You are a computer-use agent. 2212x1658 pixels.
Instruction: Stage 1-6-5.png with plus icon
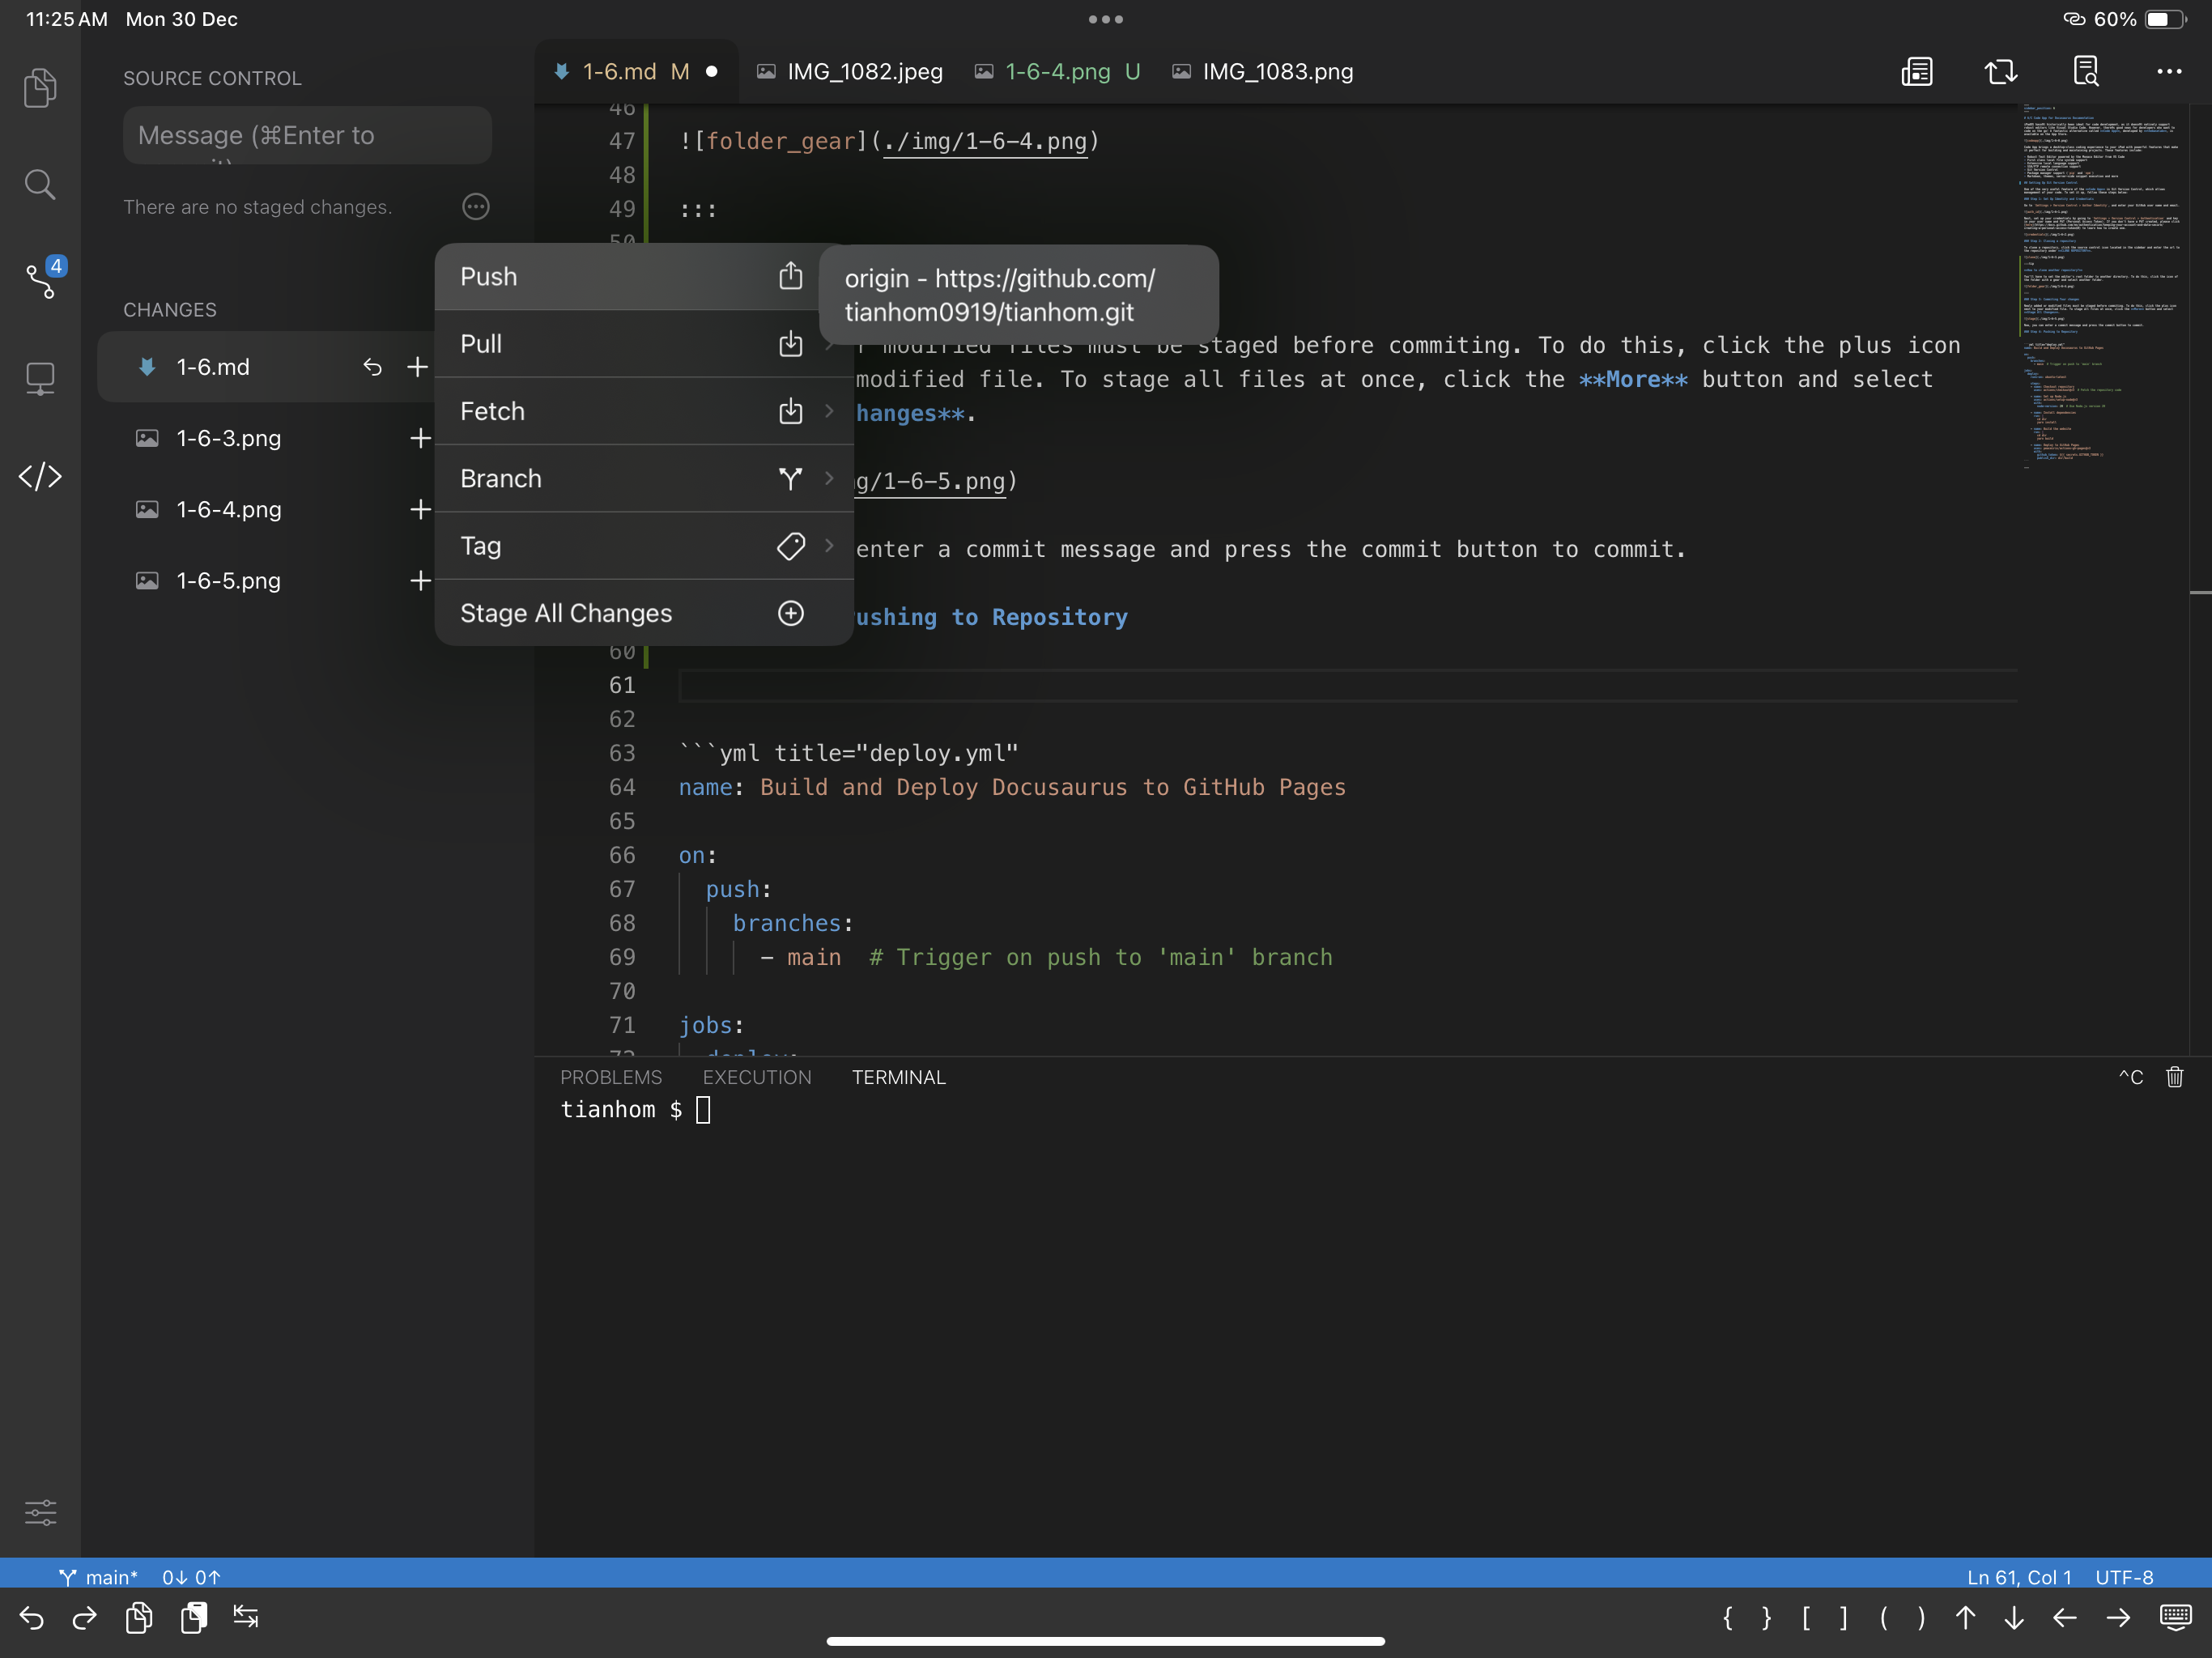tap(420, 581)
